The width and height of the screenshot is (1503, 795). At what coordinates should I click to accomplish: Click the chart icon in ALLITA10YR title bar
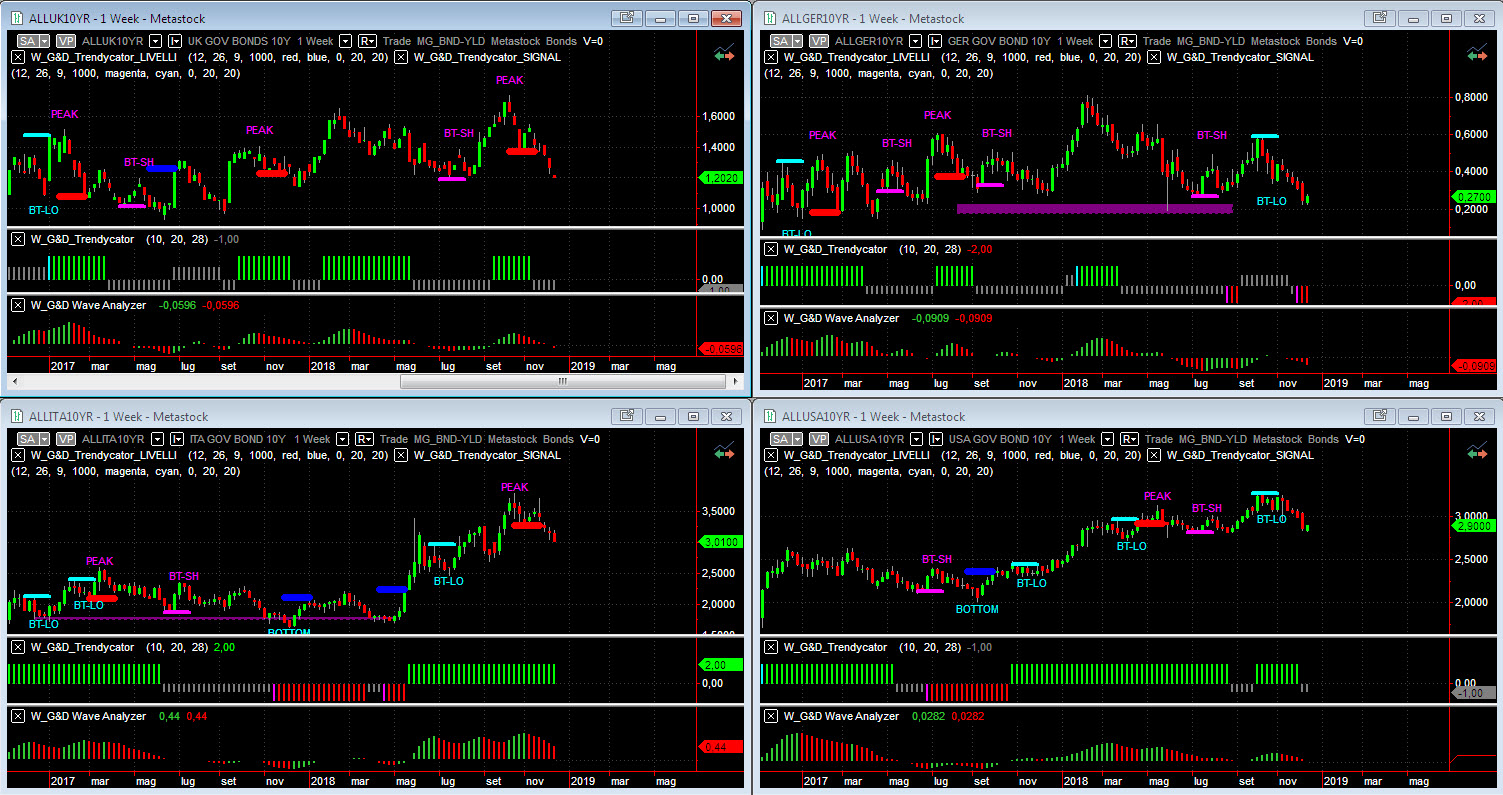(16, 416)
